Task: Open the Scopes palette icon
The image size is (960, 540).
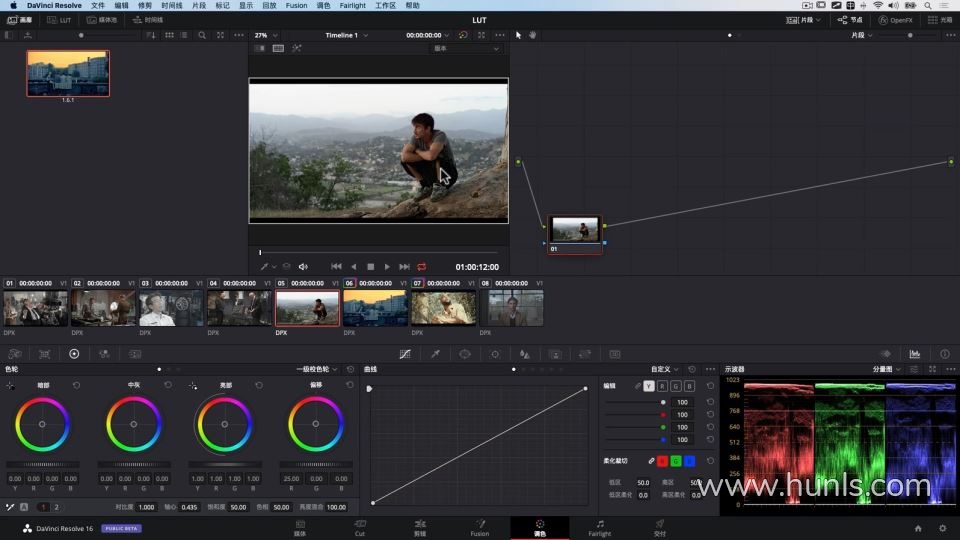Action: click(x=915, y=354)
